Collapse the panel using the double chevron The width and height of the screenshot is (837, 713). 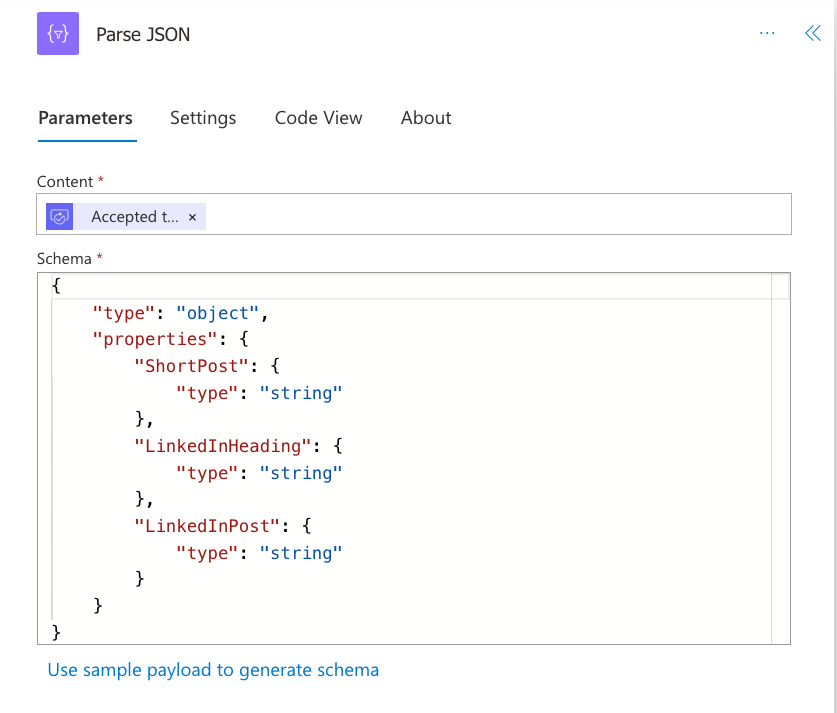pos(812,33)
